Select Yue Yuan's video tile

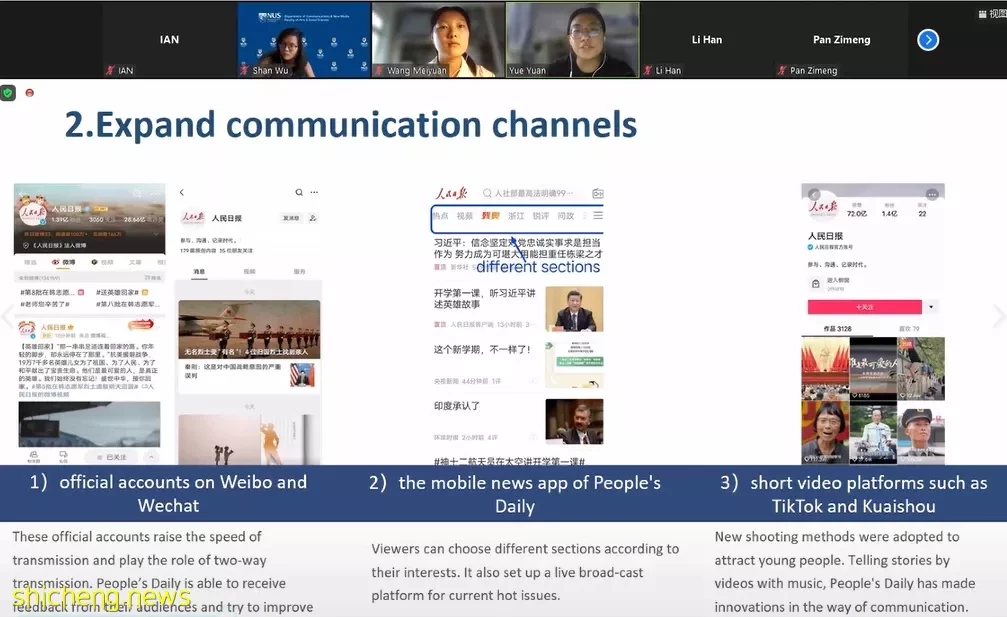click(573, 40)
